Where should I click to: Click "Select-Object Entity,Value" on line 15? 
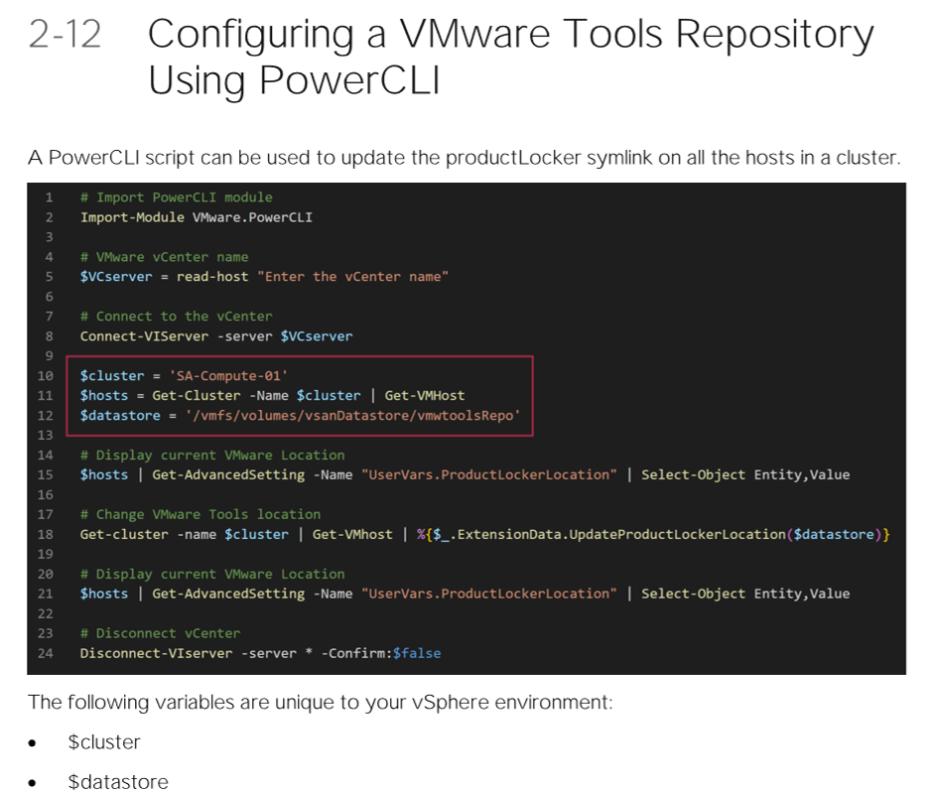coord(745,475)
